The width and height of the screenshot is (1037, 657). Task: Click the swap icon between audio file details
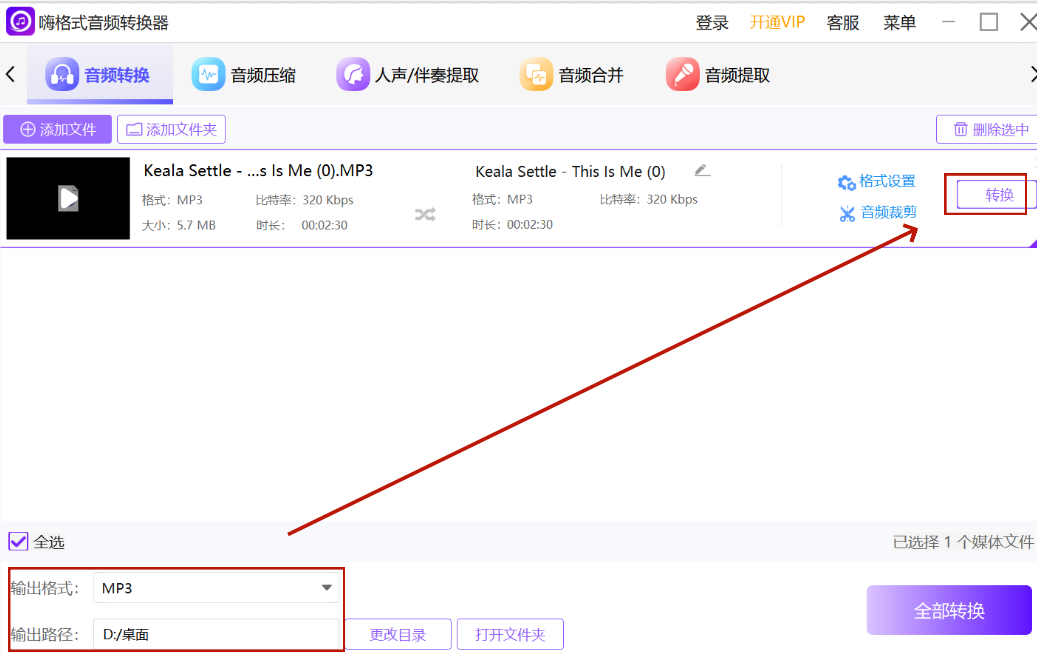(424, 215)
